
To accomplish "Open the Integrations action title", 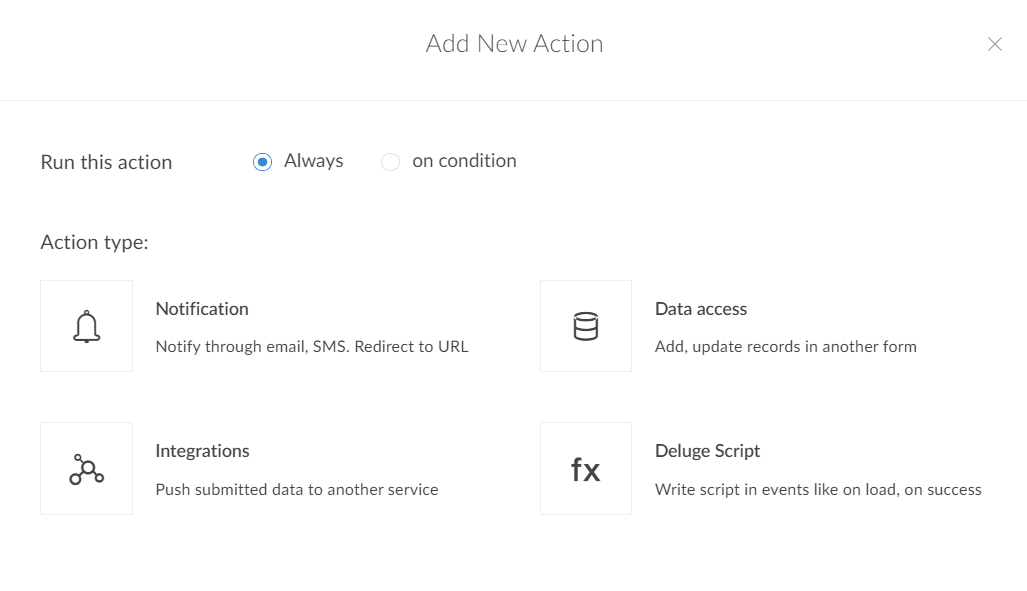I will pyautogui.click(x=202, y=451).
